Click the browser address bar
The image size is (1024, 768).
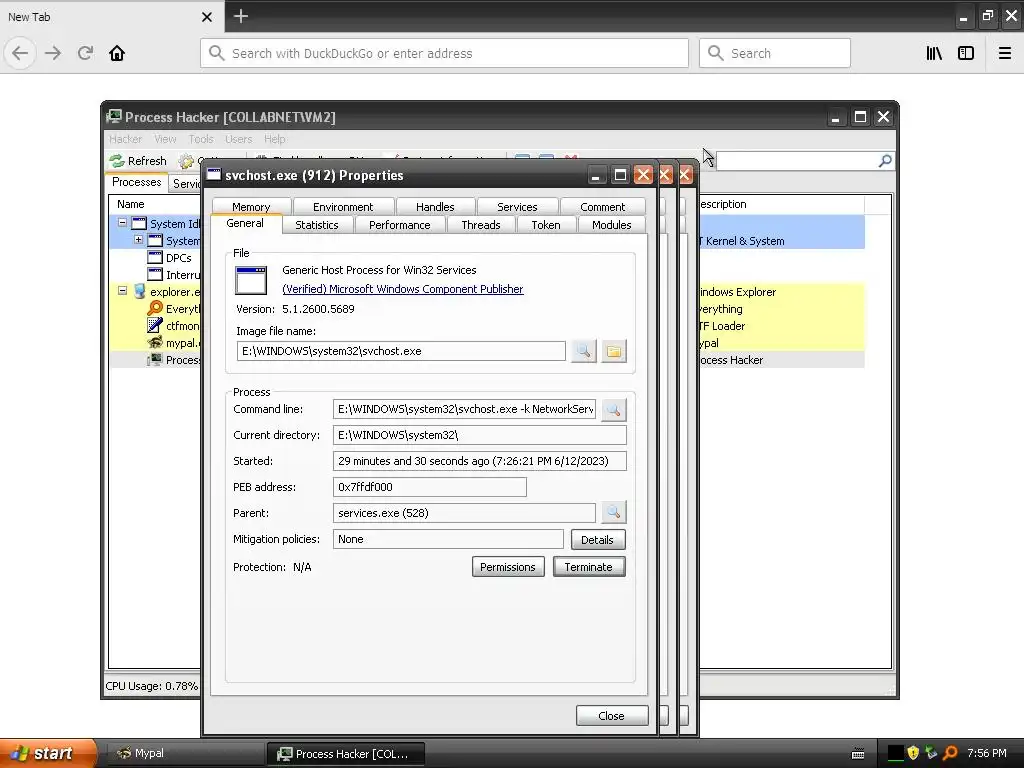[444, 53]
